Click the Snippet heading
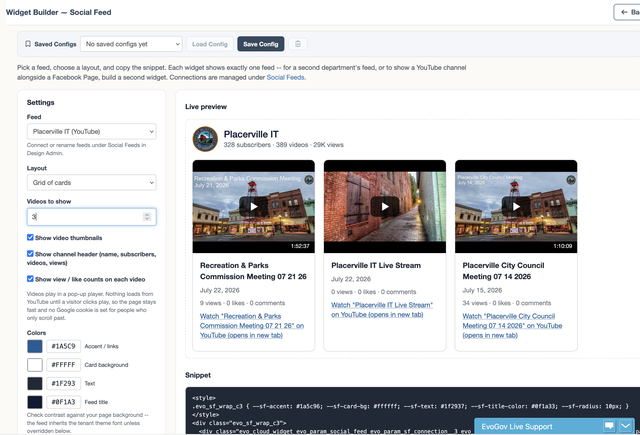 pos(198,375)
